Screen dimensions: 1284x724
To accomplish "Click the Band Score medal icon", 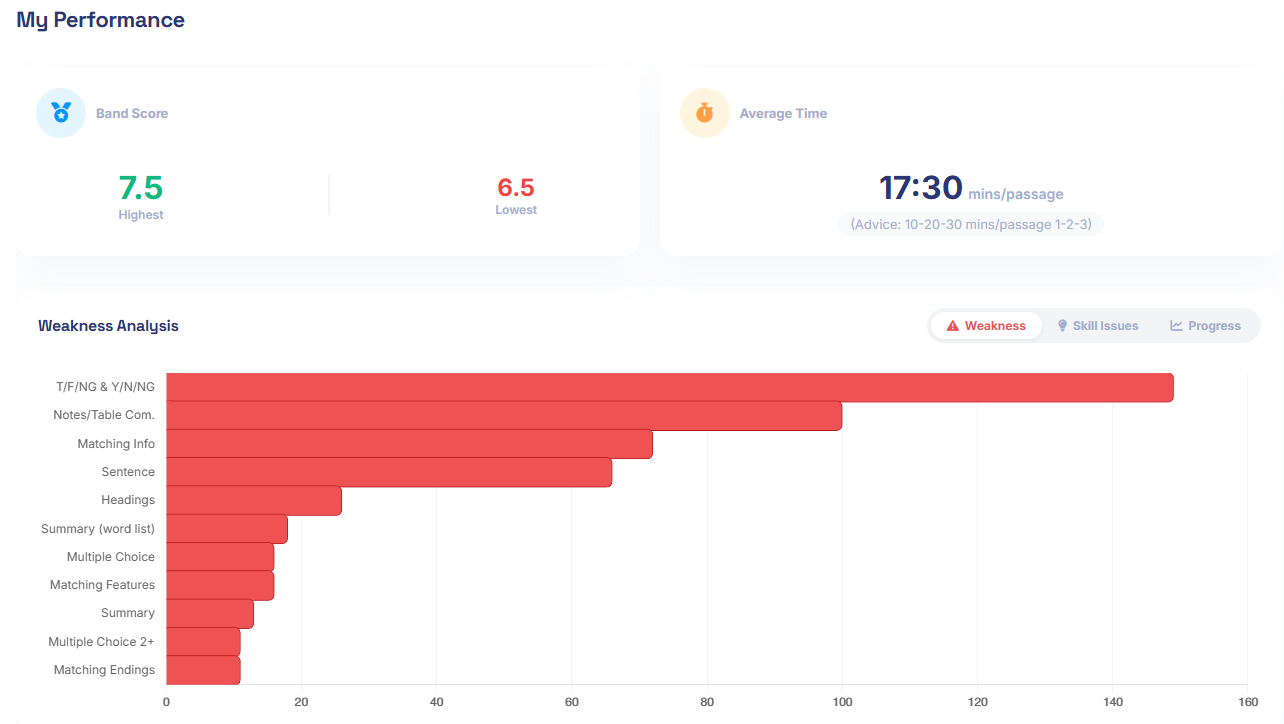I will click(61, 113).
